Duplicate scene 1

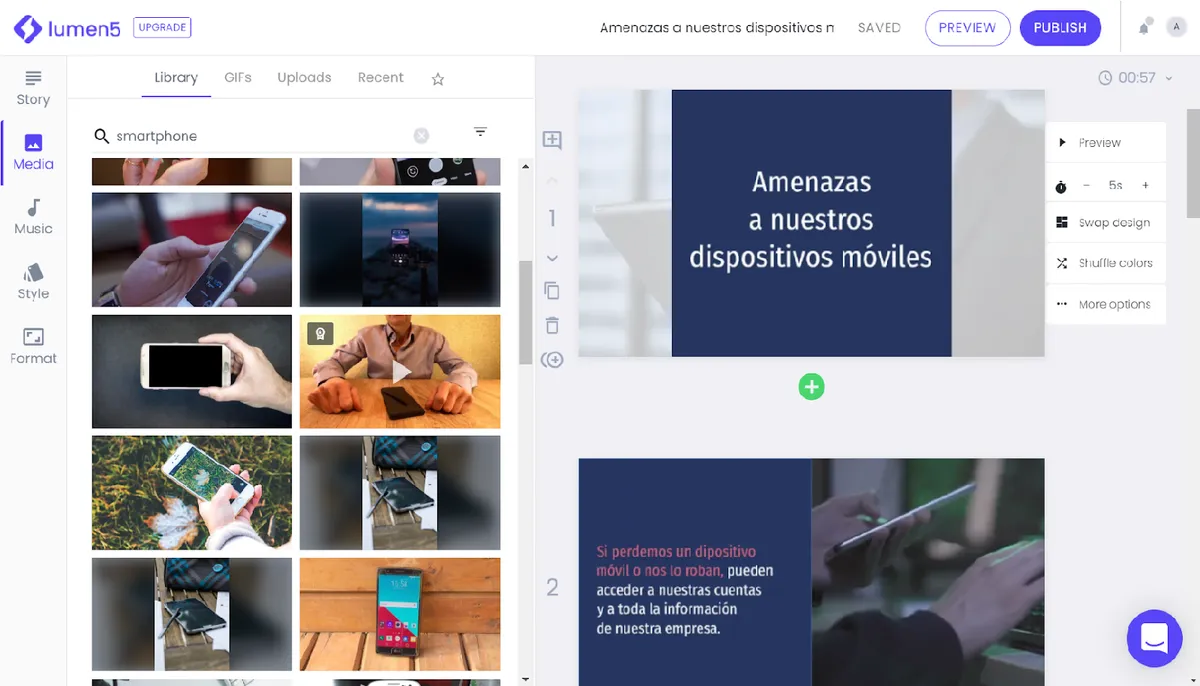coord(552,291)
